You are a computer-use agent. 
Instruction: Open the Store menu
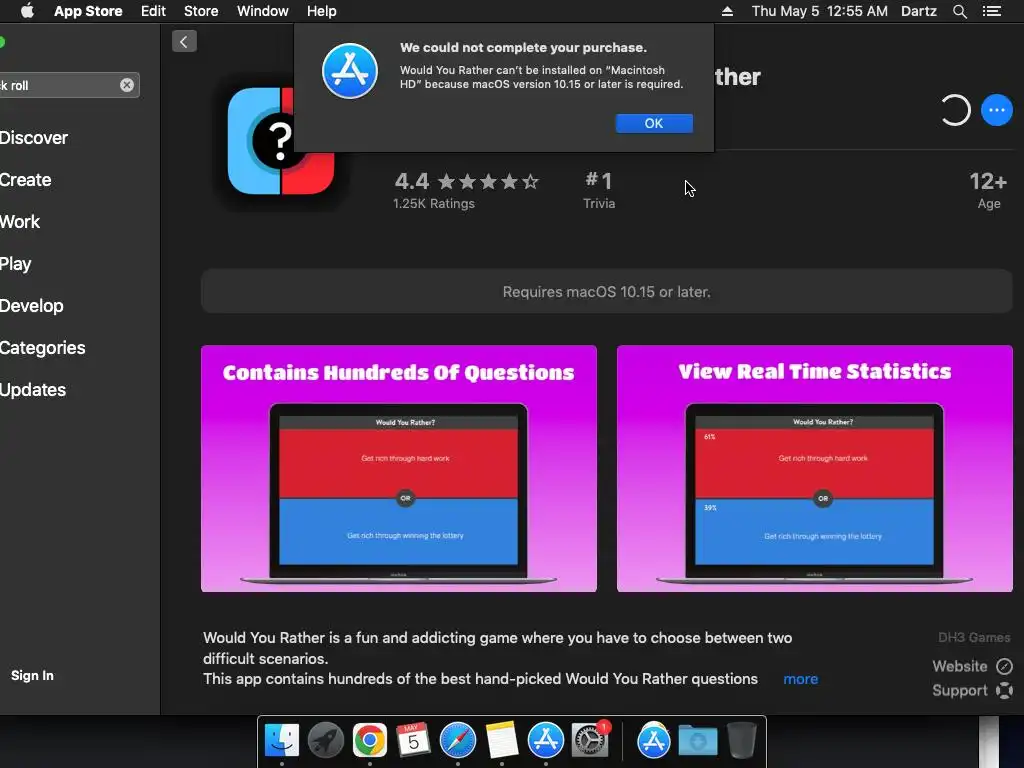point(201,11)
